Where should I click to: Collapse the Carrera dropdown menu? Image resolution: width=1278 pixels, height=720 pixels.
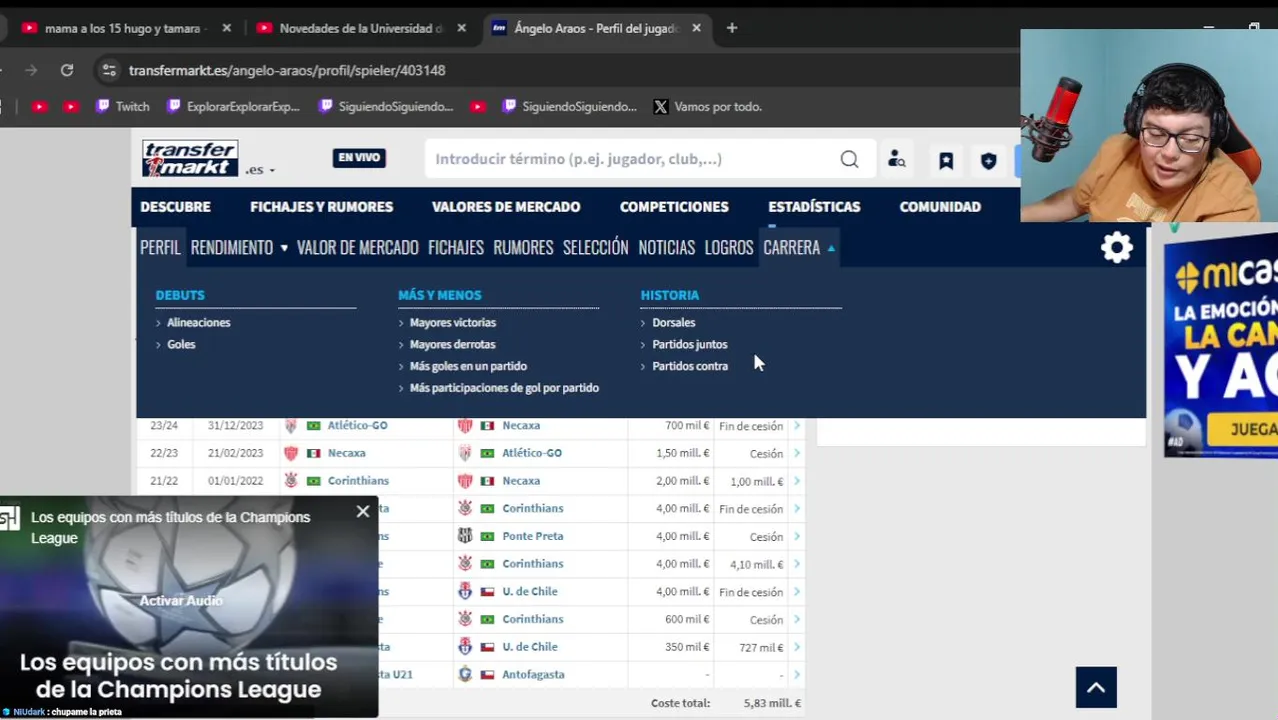point(799,248)
